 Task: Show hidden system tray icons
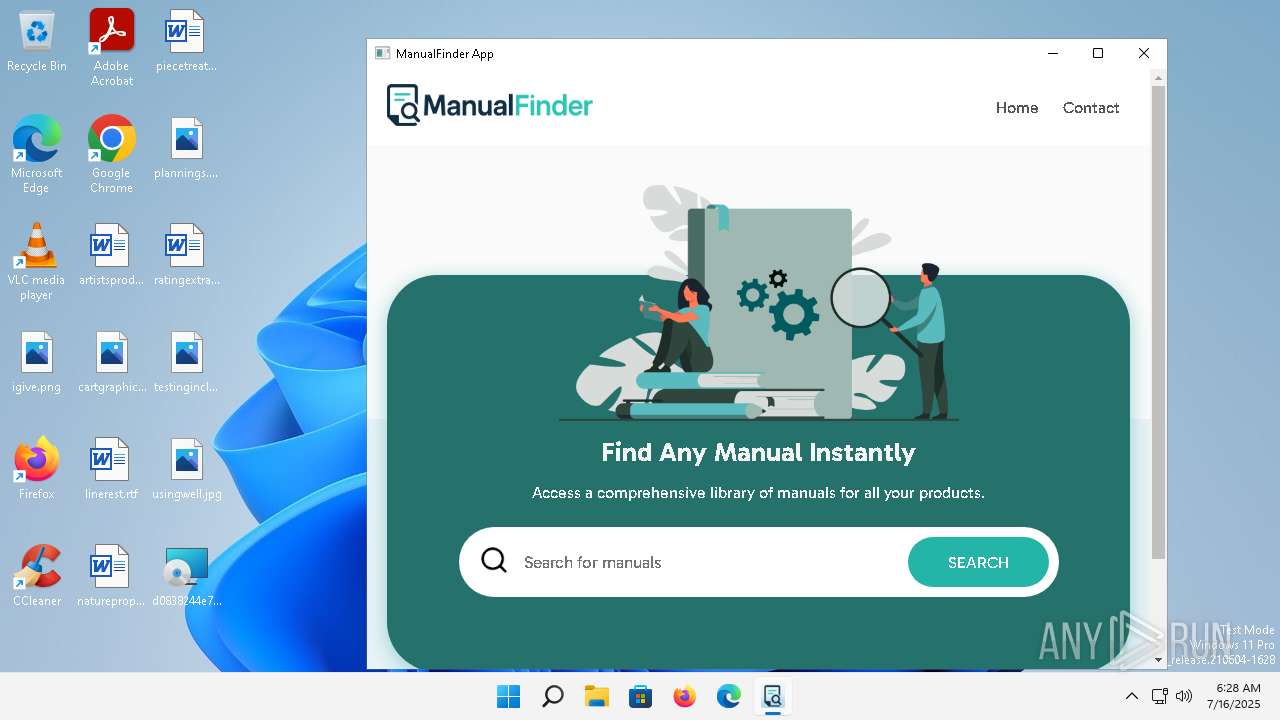point(1131,696)
